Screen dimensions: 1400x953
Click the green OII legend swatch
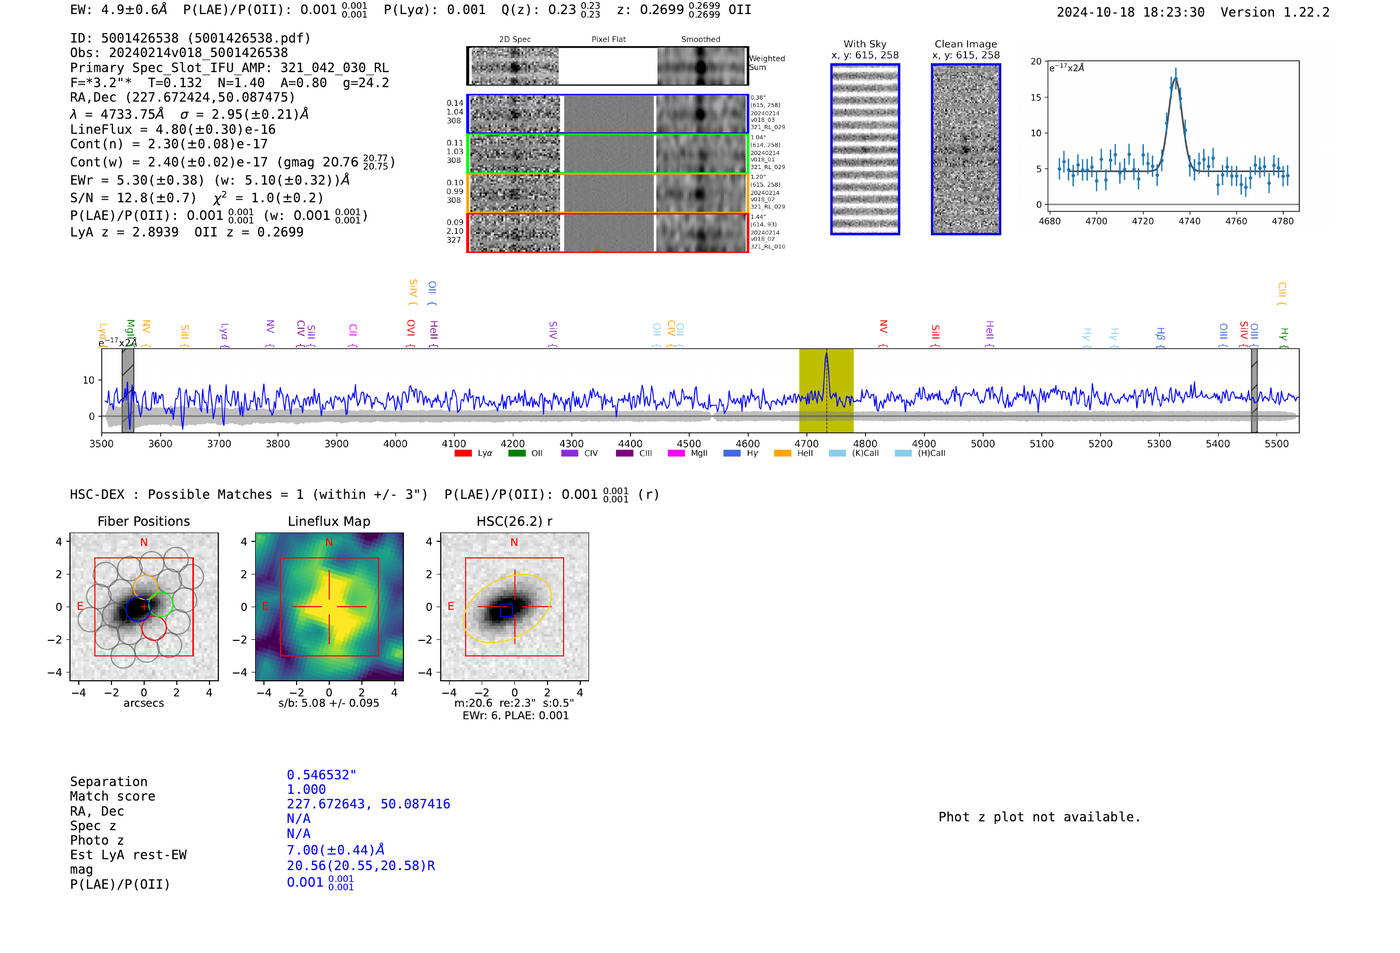tap(516, 454)
